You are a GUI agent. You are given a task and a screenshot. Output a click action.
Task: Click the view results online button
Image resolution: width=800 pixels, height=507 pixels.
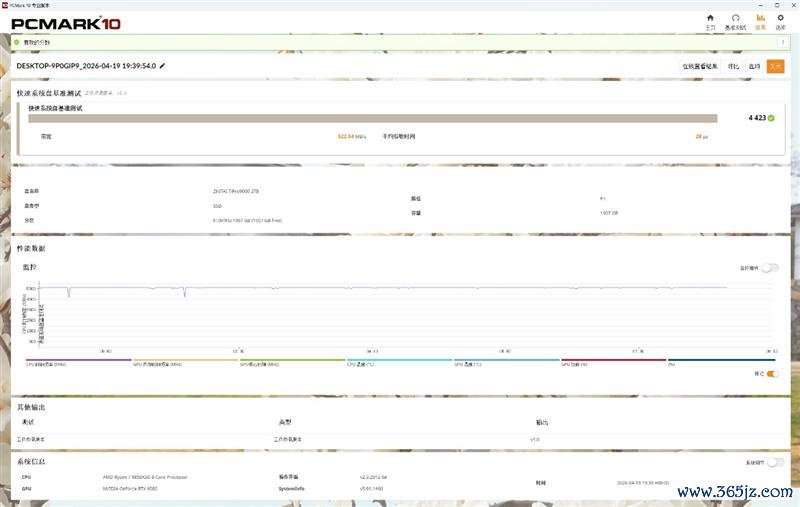(x=700, y=66)
